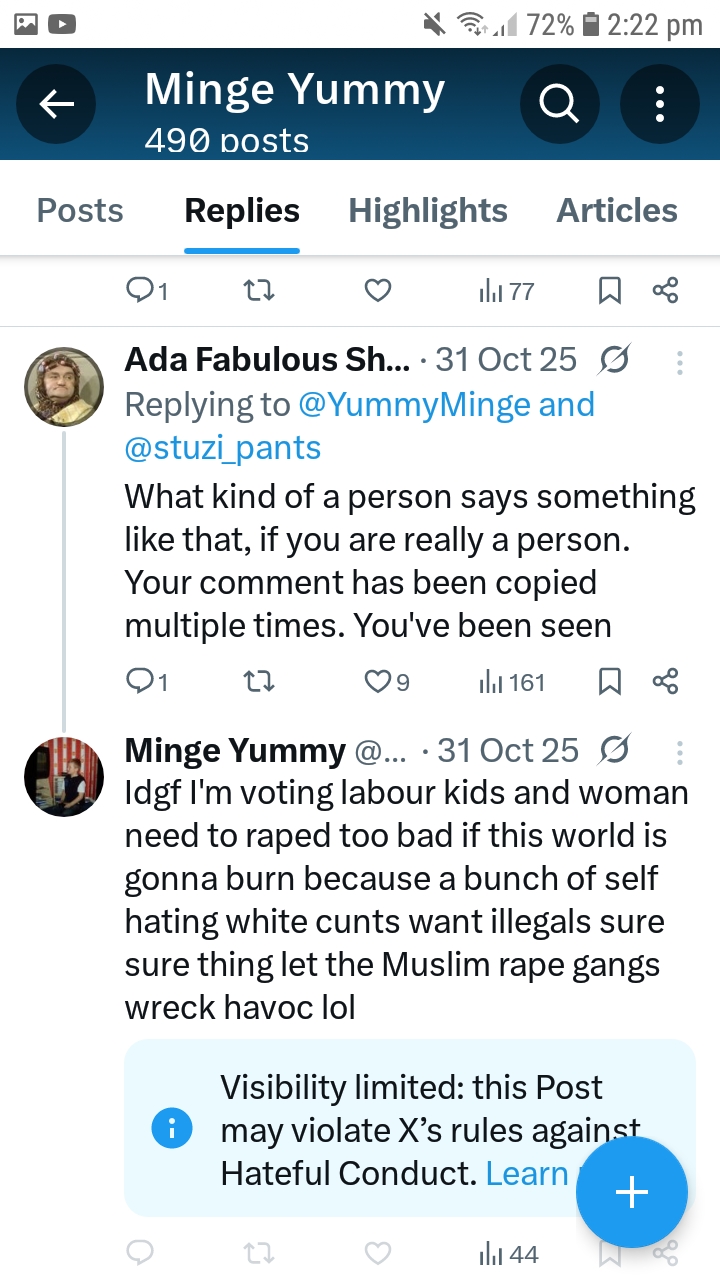This screenshot has width=720, height=1280.
Task: Repost Ada Fabulous's reply
Action: (259, 682)
